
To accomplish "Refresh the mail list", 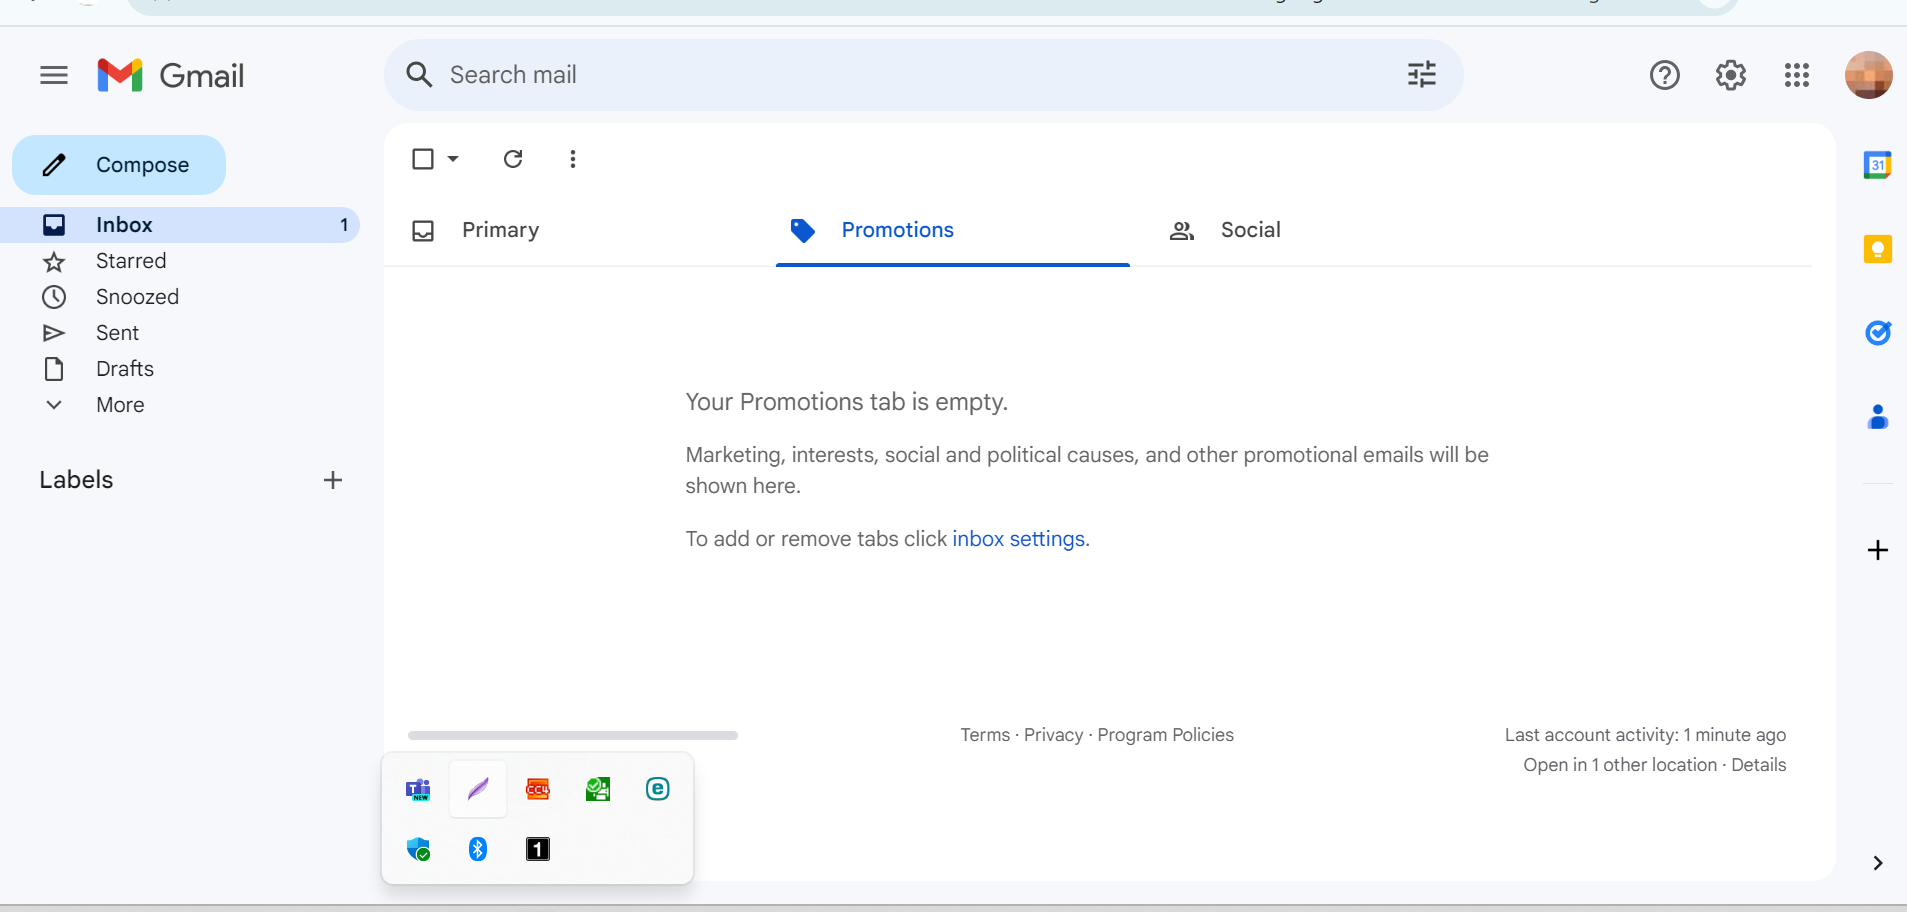I will coord(513,159).
